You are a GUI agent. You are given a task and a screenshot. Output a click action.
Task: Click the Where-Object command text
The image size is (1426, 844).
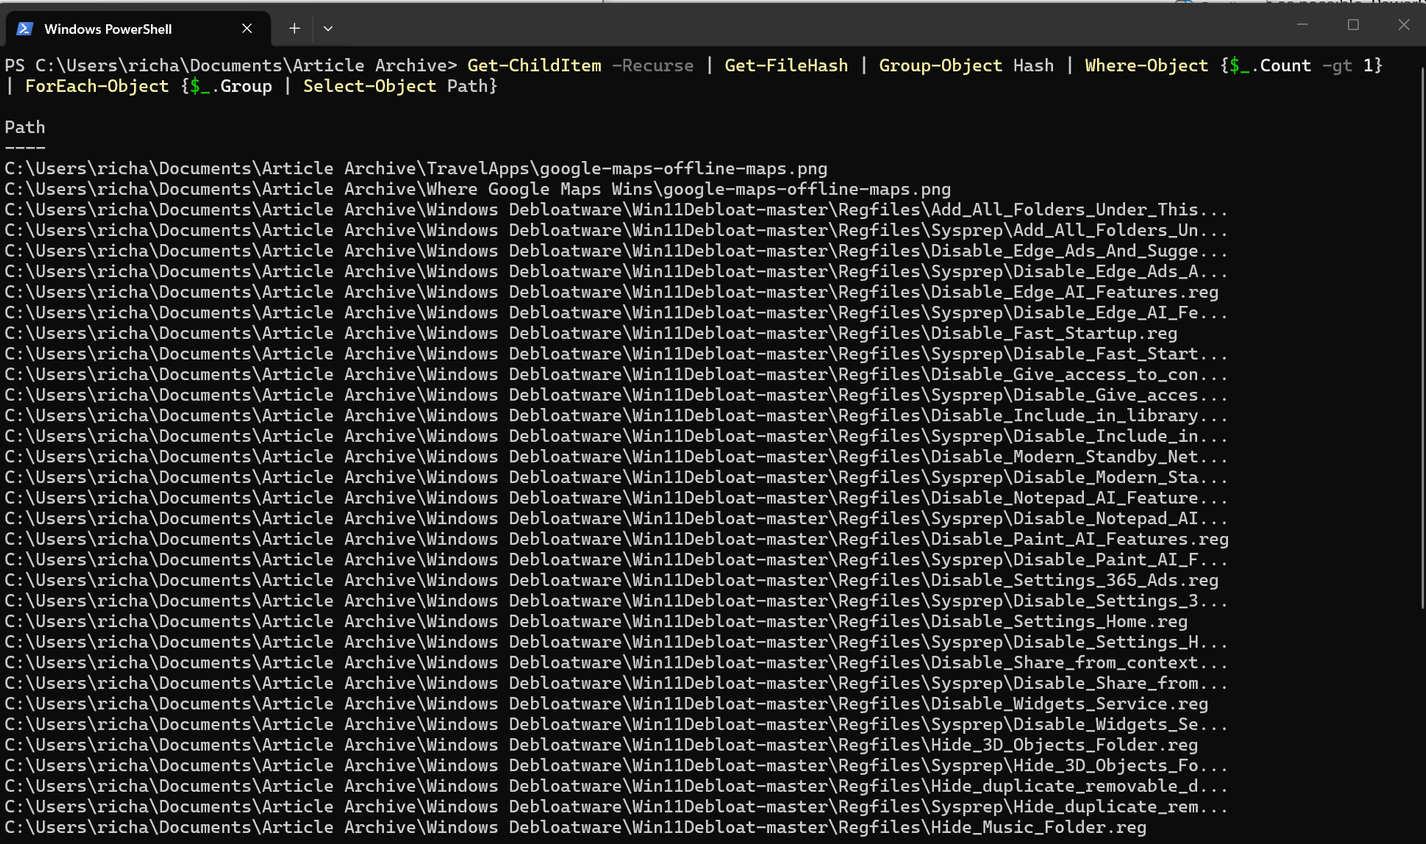[1146, 66]
